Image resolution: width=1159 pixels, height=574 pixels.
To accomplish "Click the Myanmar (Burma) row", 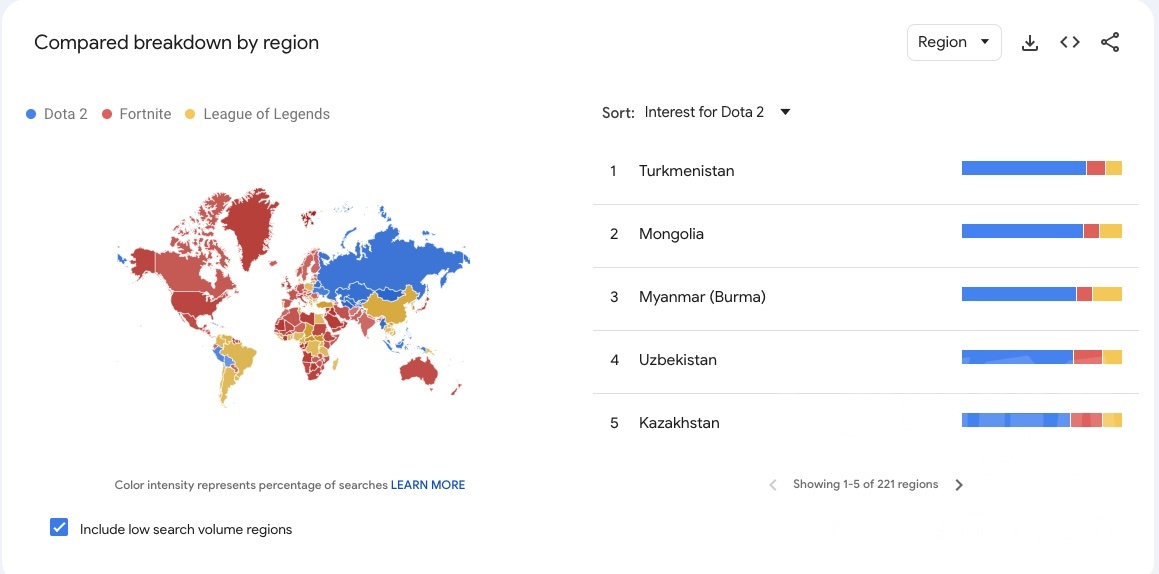I will click(x=702, y=297).
